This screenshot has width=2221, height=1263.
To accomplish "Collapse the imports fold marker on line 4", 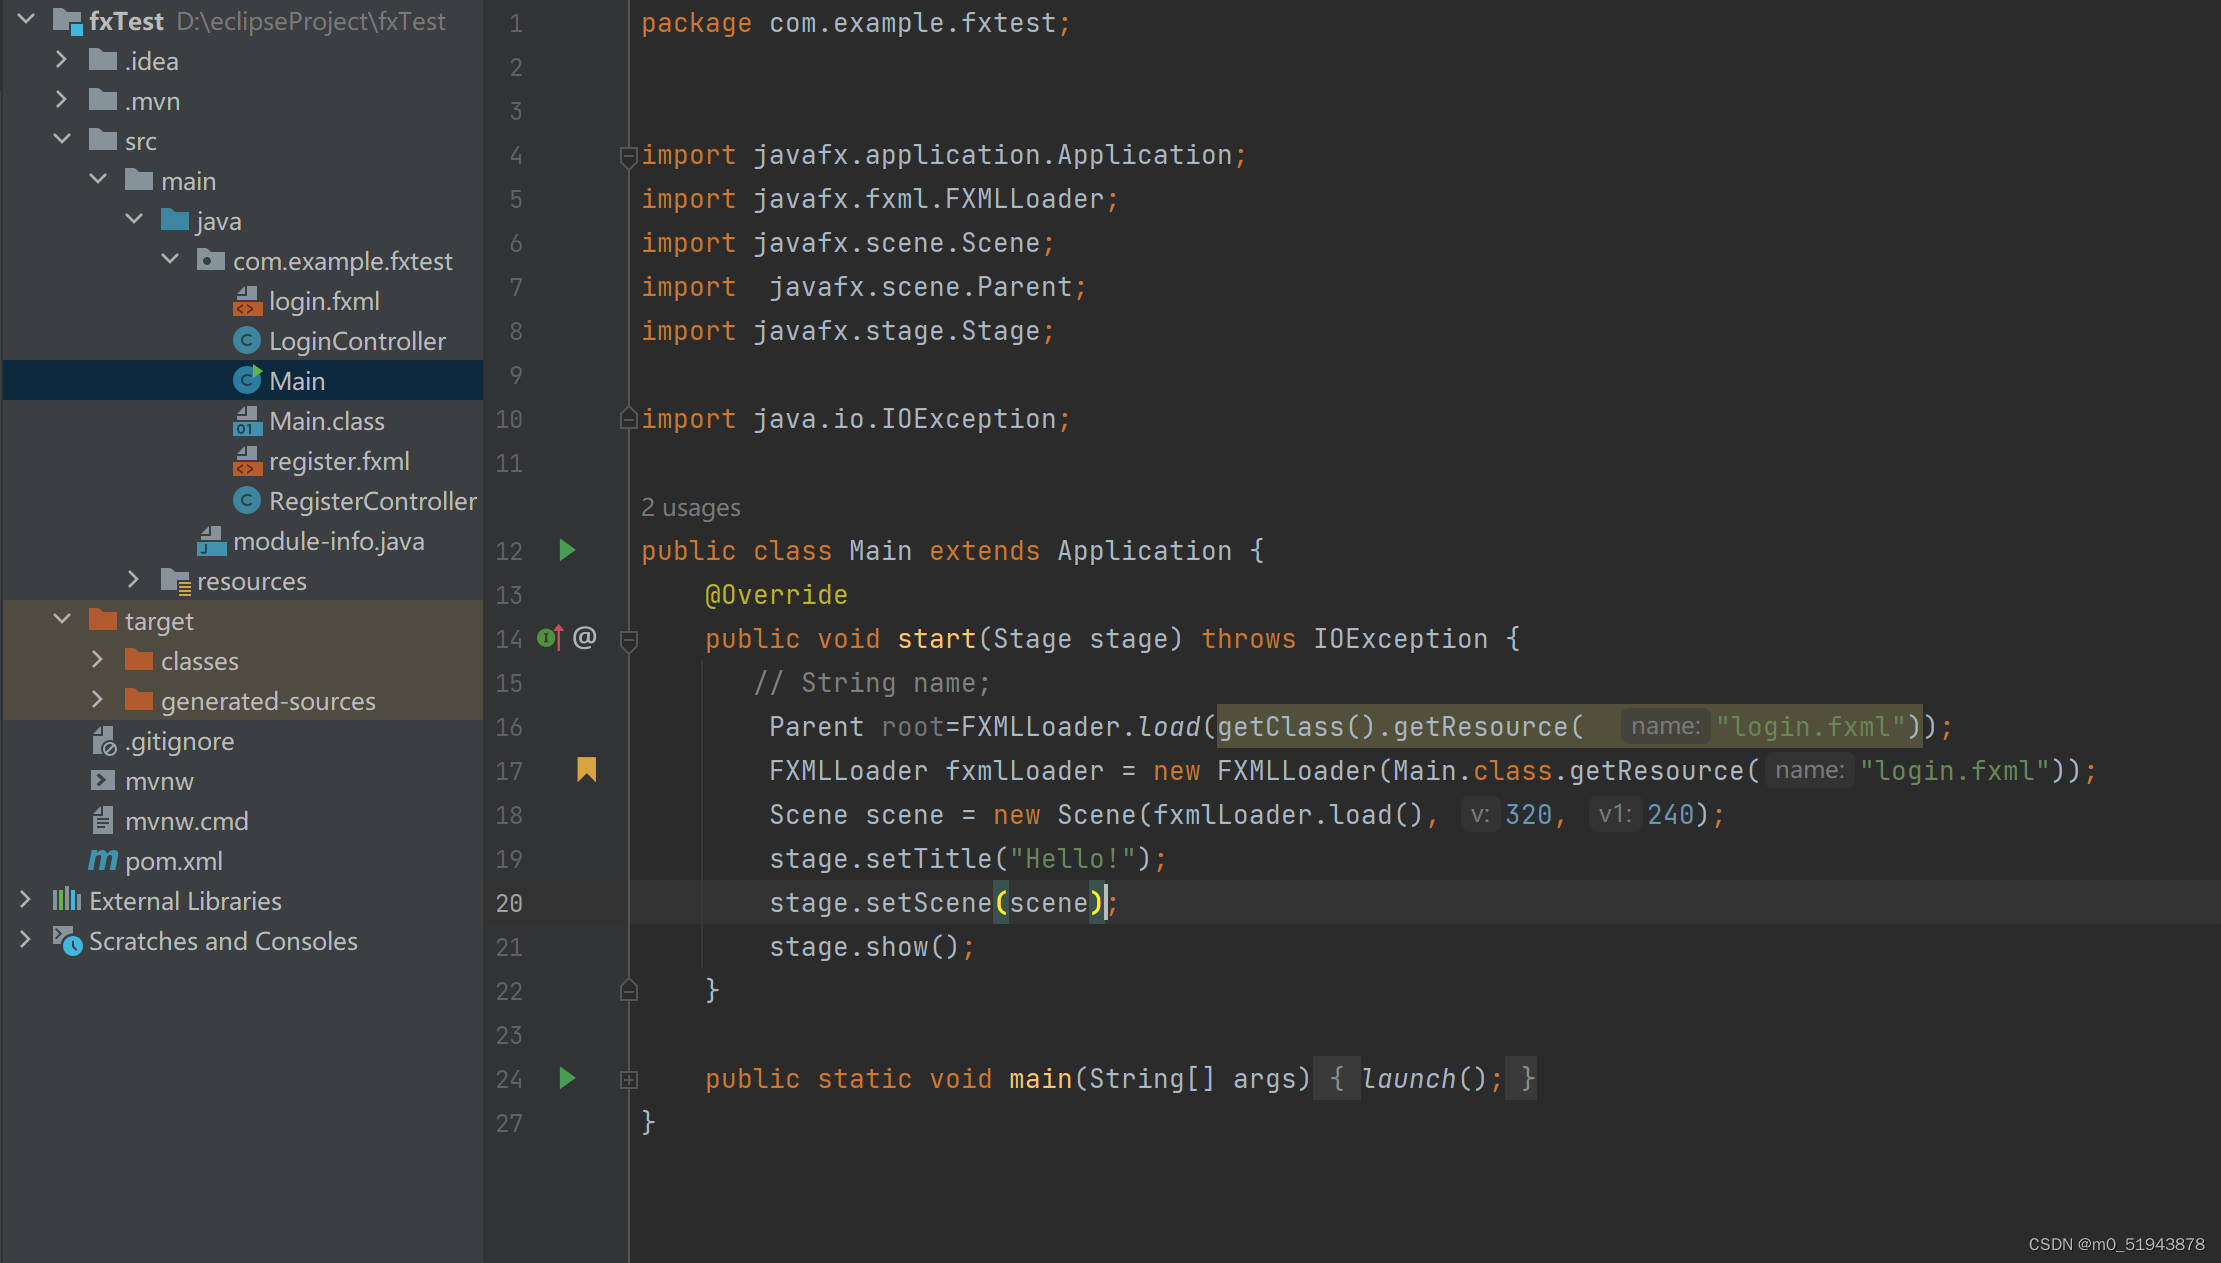I will pos(628,156).
